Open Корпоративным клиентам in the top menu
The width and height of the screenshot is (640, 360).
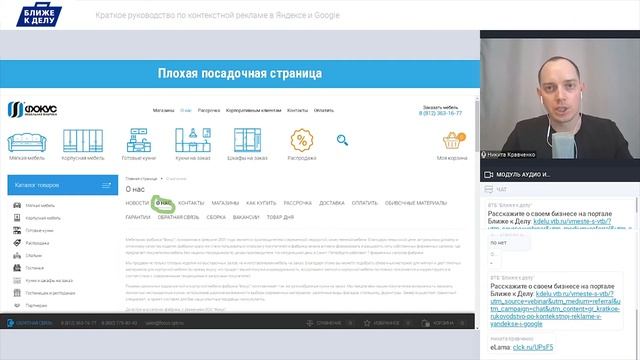click(x=253, y=111)
